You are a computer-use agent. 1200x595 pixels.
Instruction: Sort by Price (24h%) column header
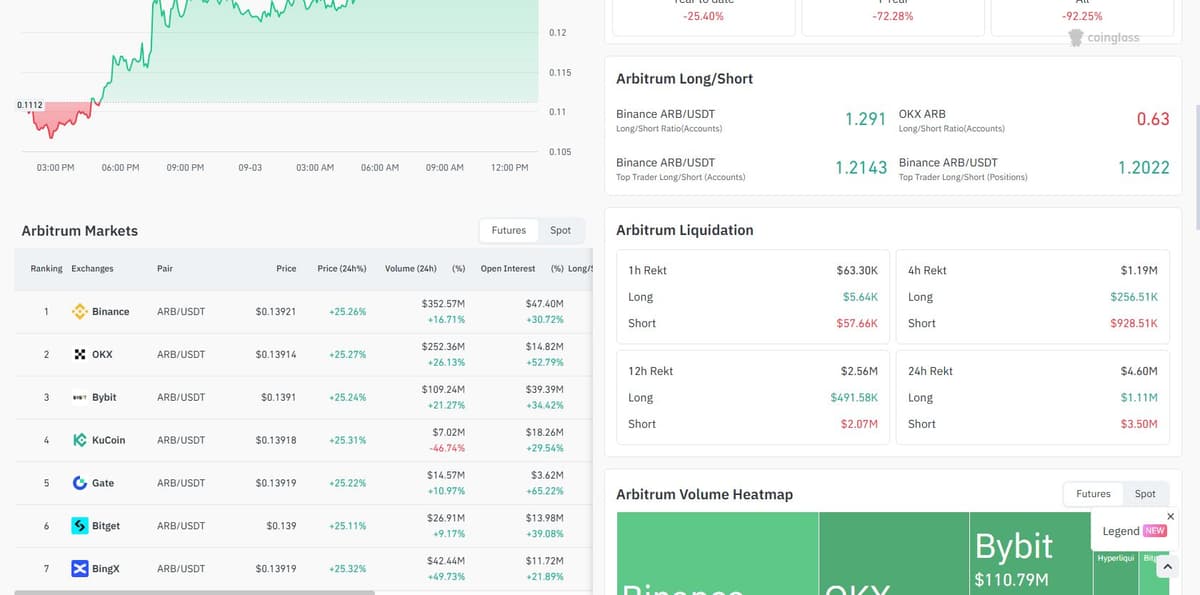pyautogui.click(x=342, y=269)
